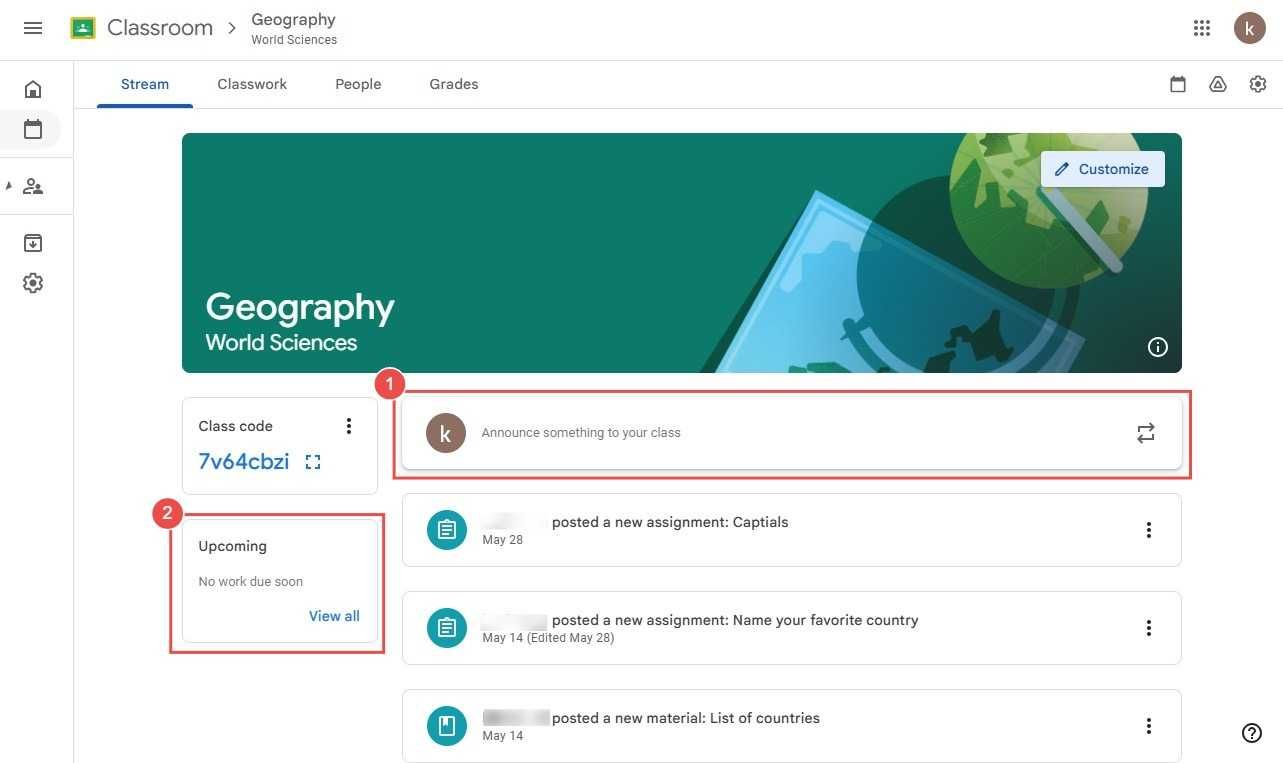Click the reuse post icon
This screenshot has width=1283, height=763.
click(1146, 433)
